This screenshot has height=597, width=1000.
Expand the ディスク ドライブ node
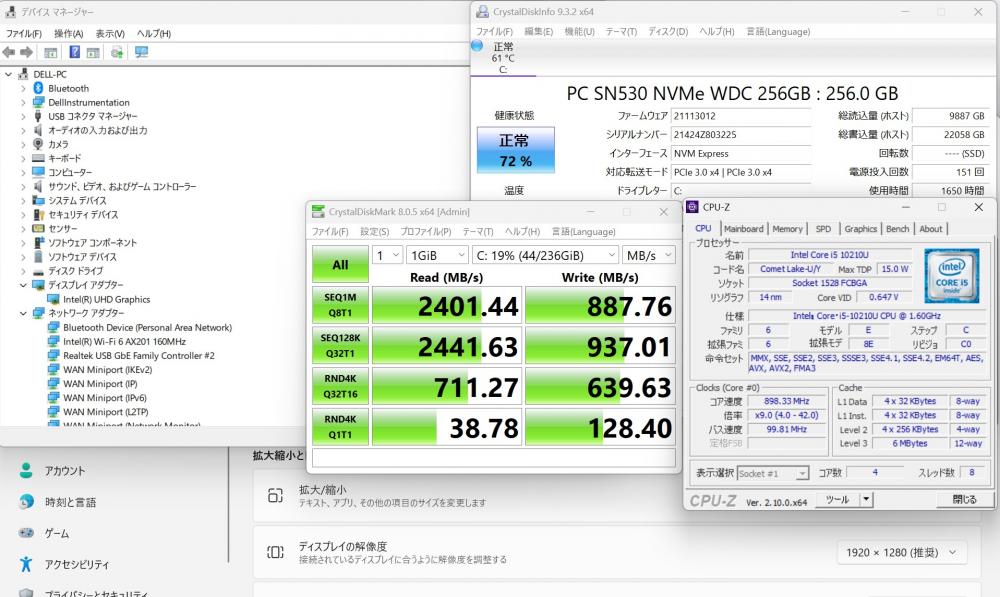coord(23,270)
